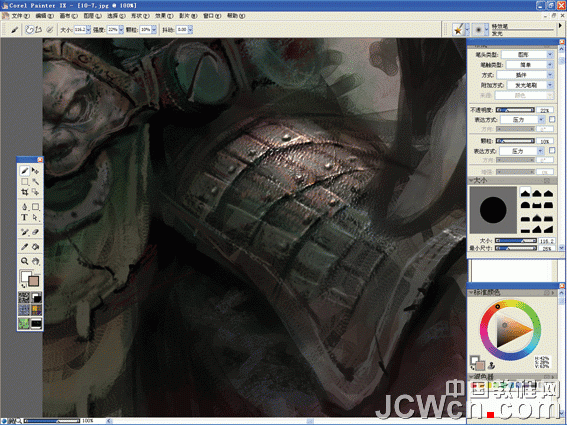Viewport: 567px width, 425px height.
Task: Adjust the 颗粒 grain slider in panel
Action: click(x=515, y=141)
